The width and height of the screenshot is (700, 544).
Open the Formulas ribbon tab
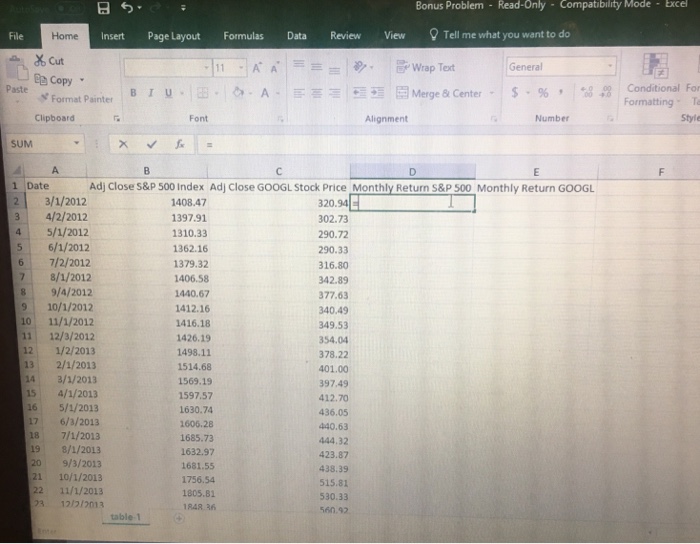[243, 36]
